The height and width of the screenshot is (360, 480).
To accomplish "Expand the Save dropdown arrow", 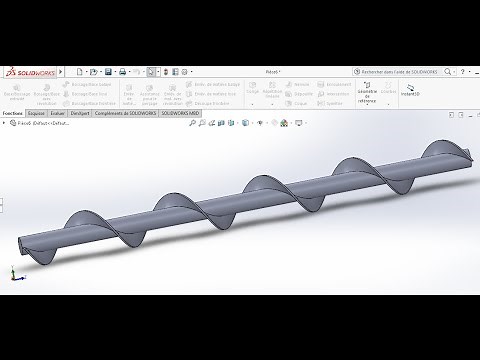I will 115,72.
